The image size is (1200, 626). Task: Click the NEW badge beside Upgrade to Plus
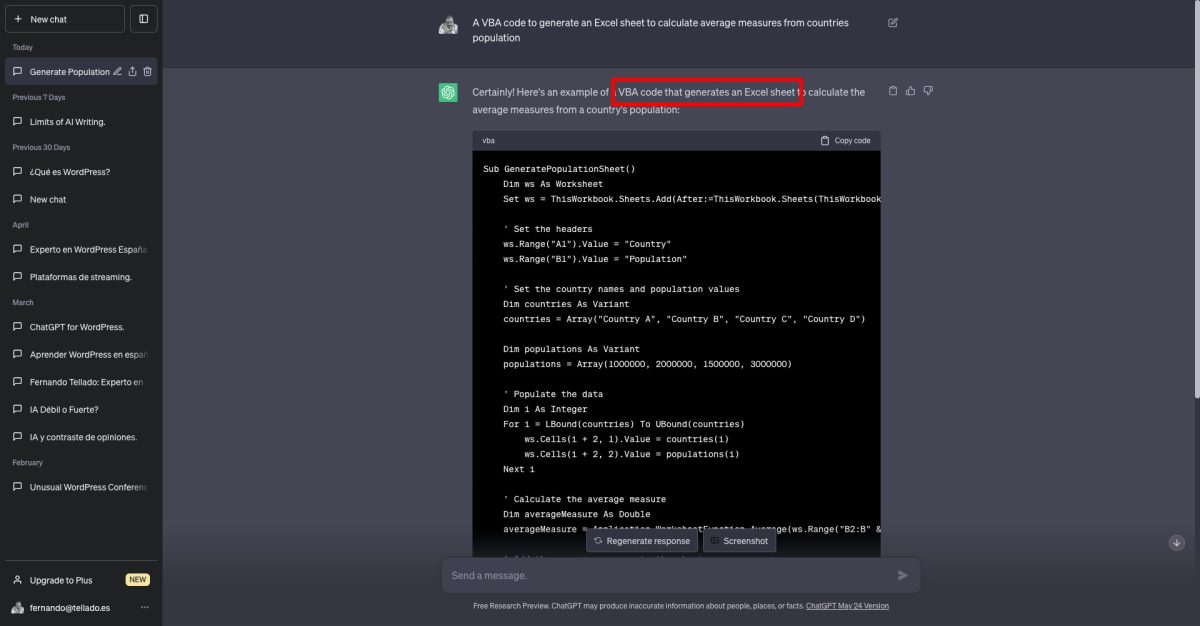point(138,580)
